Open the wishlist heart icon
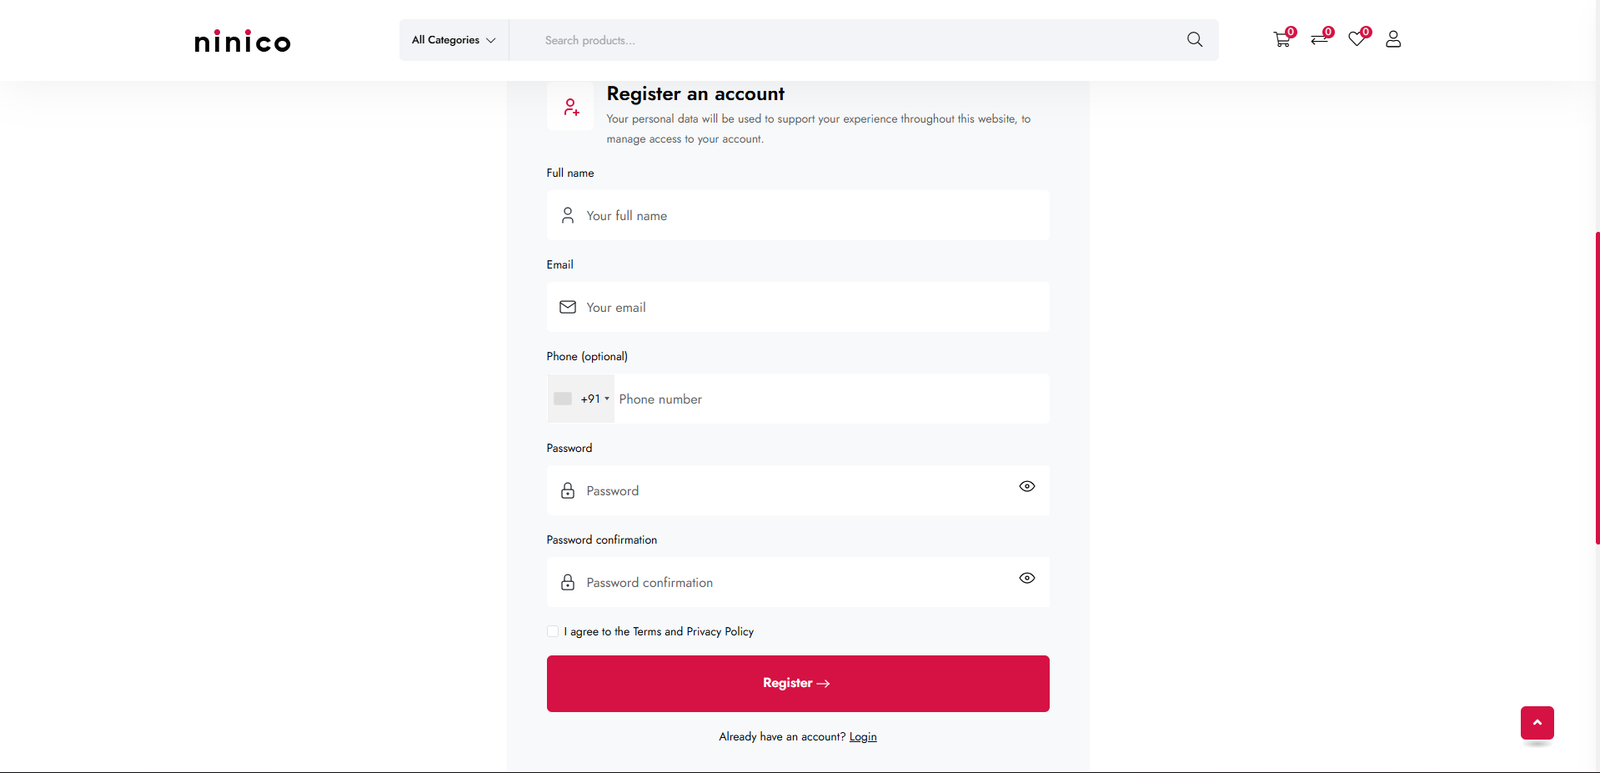The width and height of the screenshot is (1600, 773). point(1356,40)
